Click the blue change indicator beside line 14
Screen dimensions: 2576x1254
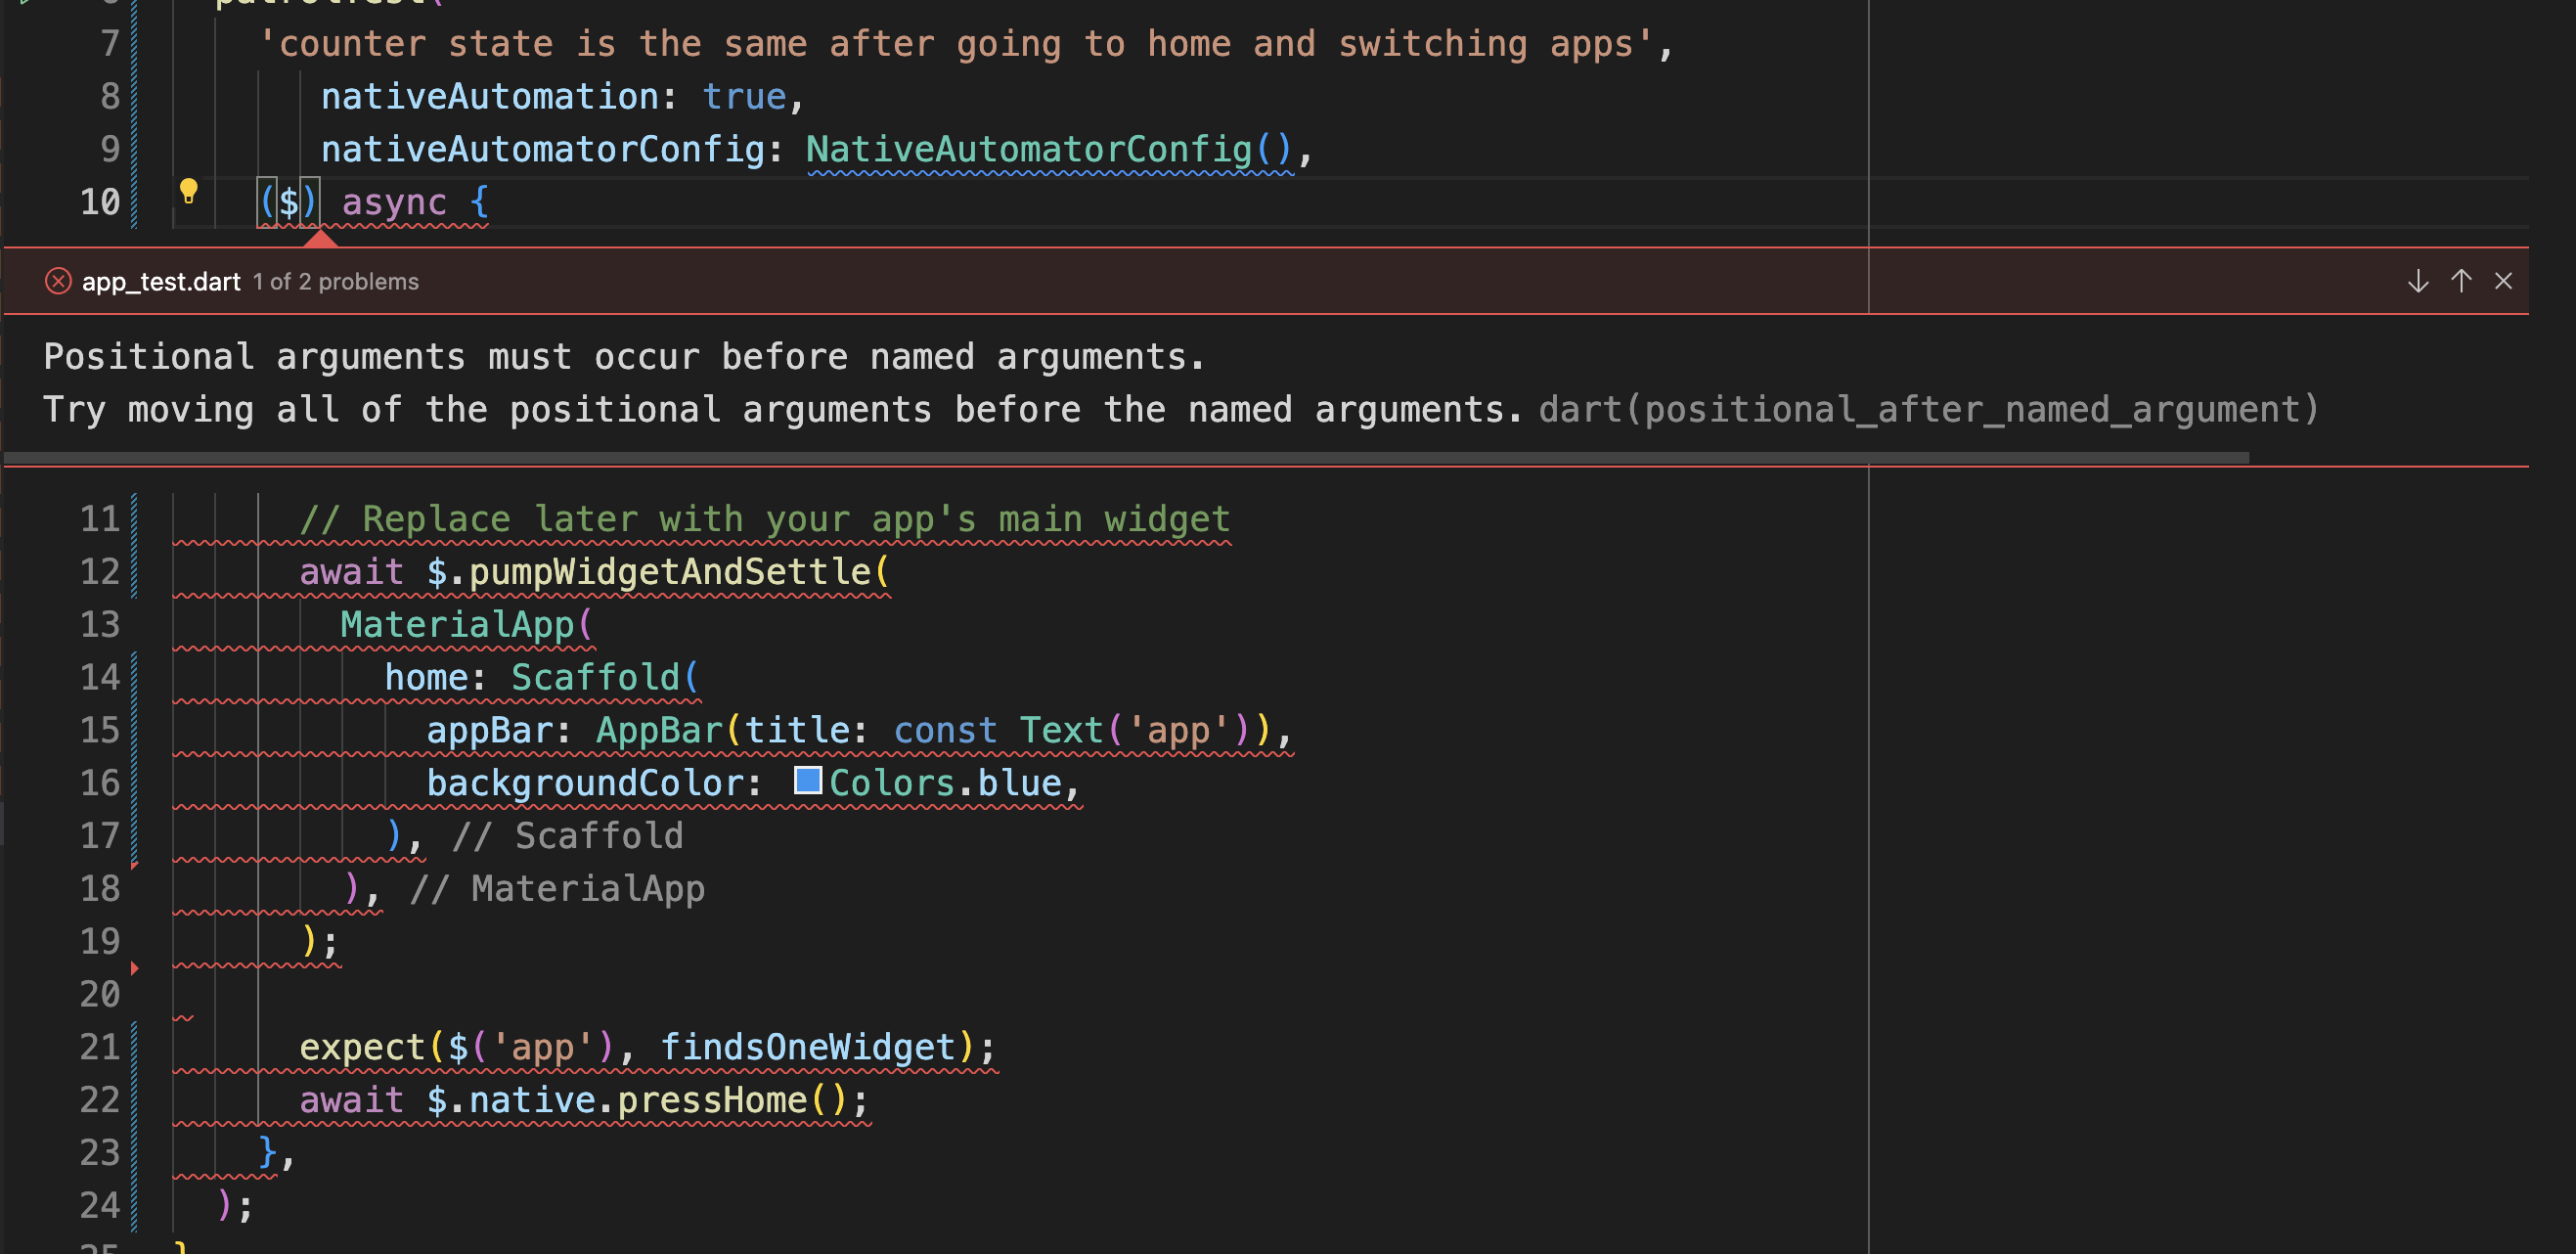point(135,677)
